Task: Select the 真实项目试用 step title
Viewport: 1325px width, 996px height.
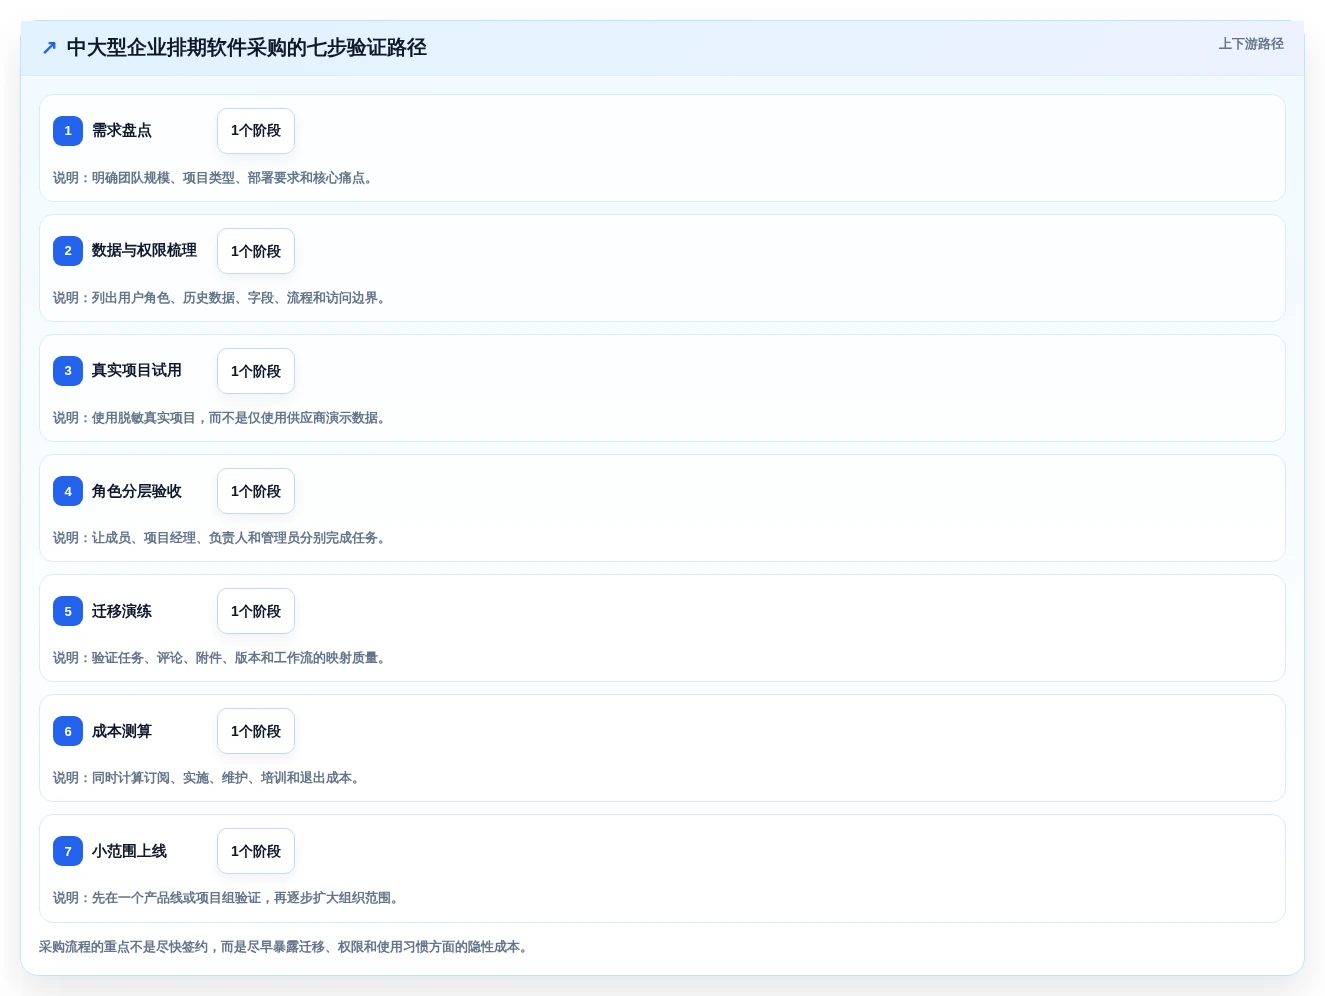Action: (137, 370)
